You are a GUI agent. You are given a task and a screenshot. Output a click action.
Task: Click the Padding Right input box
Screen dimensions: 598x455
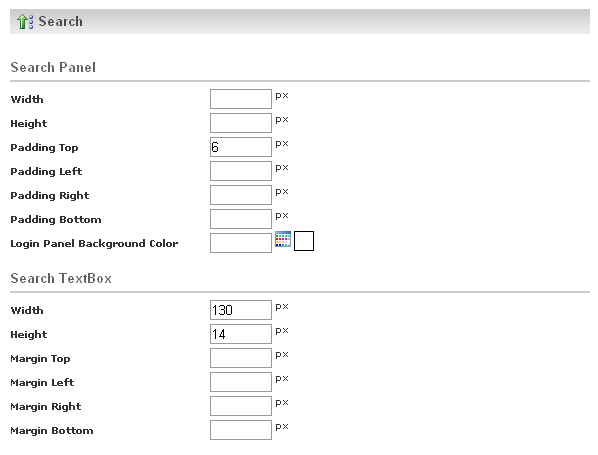241,195
